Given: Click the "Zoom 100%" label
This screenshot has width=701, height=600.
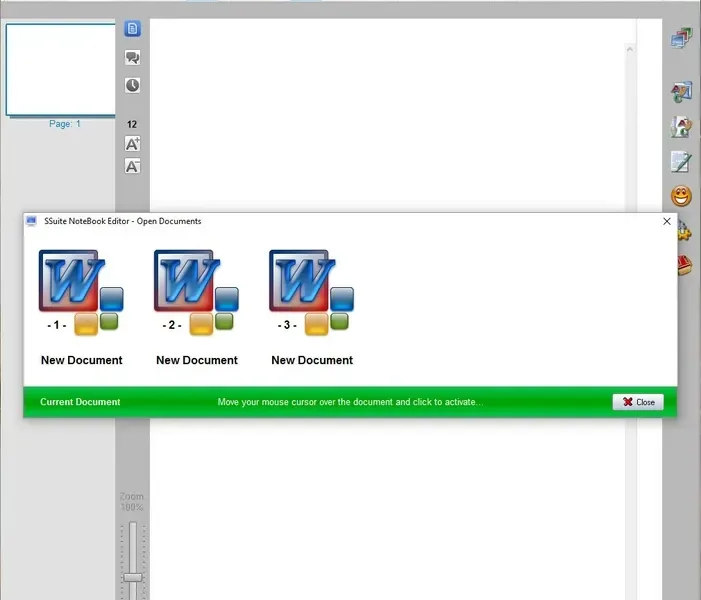Looking at the screenshot, I should (x=132, y=502).
